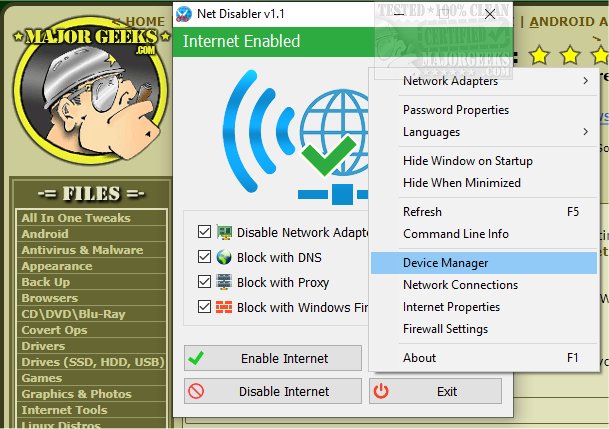This screenshot has height=429, width=609.
Task: Open the HOME link on MajorGeeks page
Action: (x=145, y=21)
